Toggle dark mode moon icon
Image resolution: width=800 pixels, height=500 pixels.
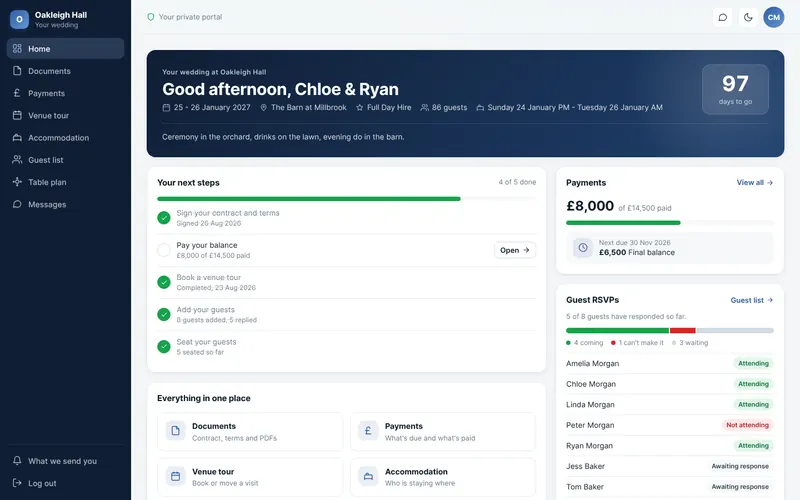coord(748,17)
